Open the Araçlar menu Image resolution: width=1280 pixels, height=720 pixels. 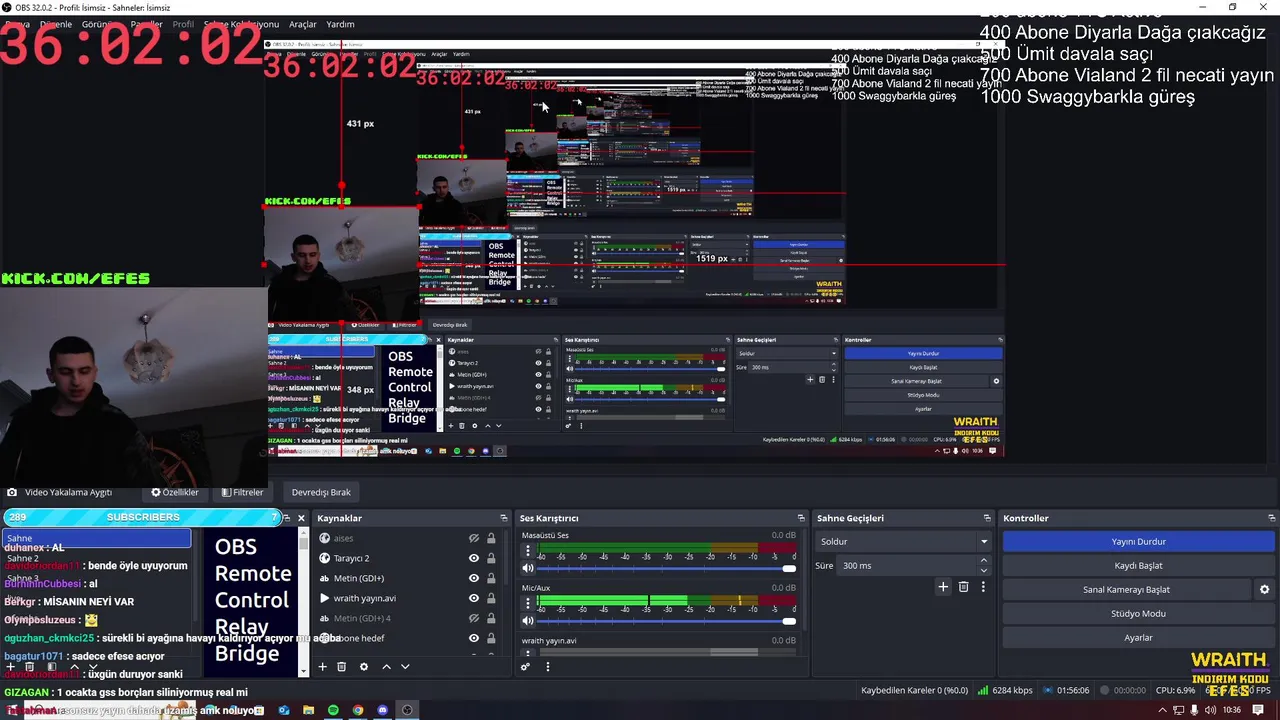tap(303, 24)
